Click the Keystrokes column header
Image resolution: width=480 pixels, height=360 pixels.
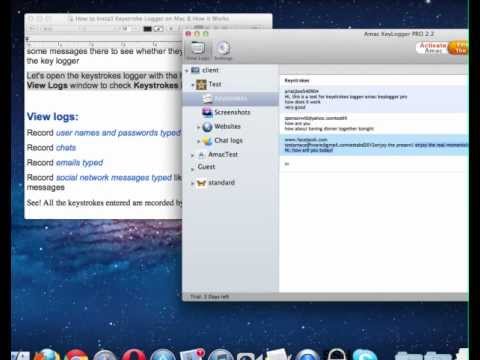[297, 80]
